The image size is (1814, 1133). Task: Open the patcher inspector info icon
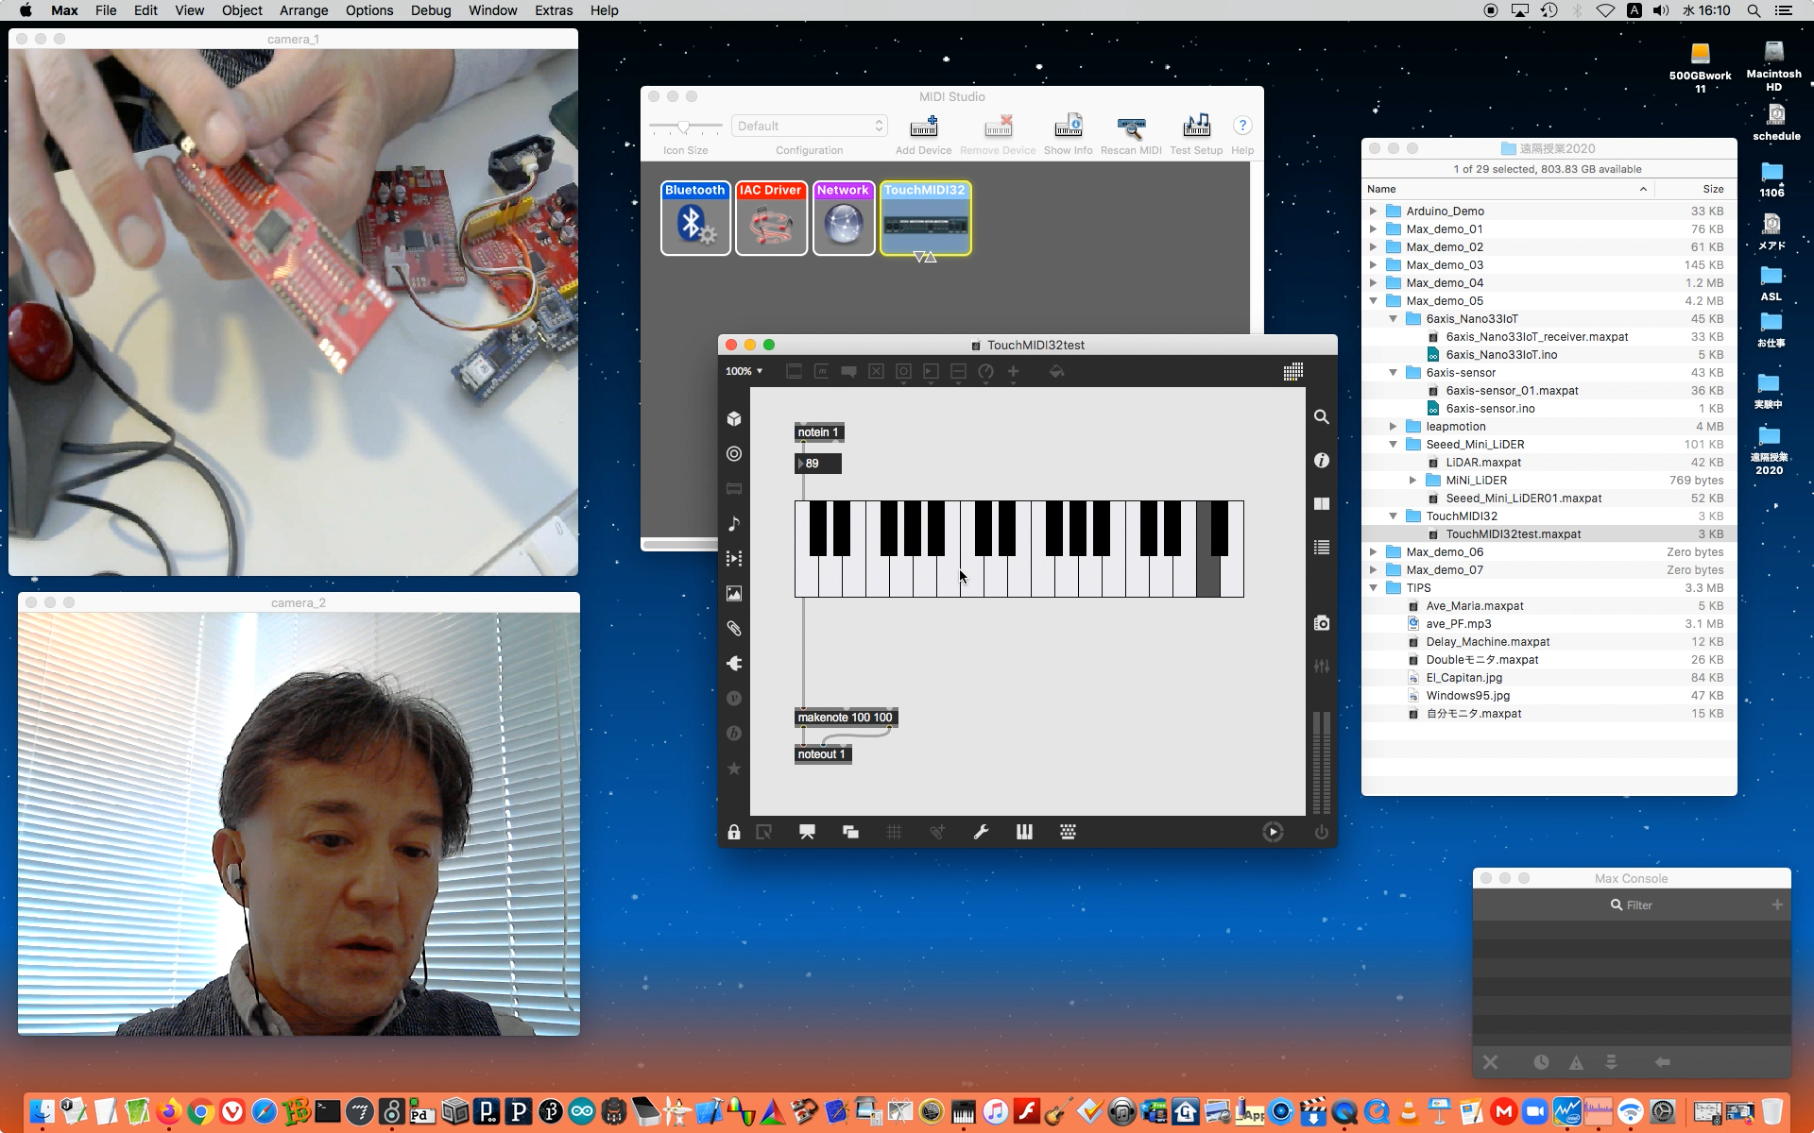coord(1321,460)
